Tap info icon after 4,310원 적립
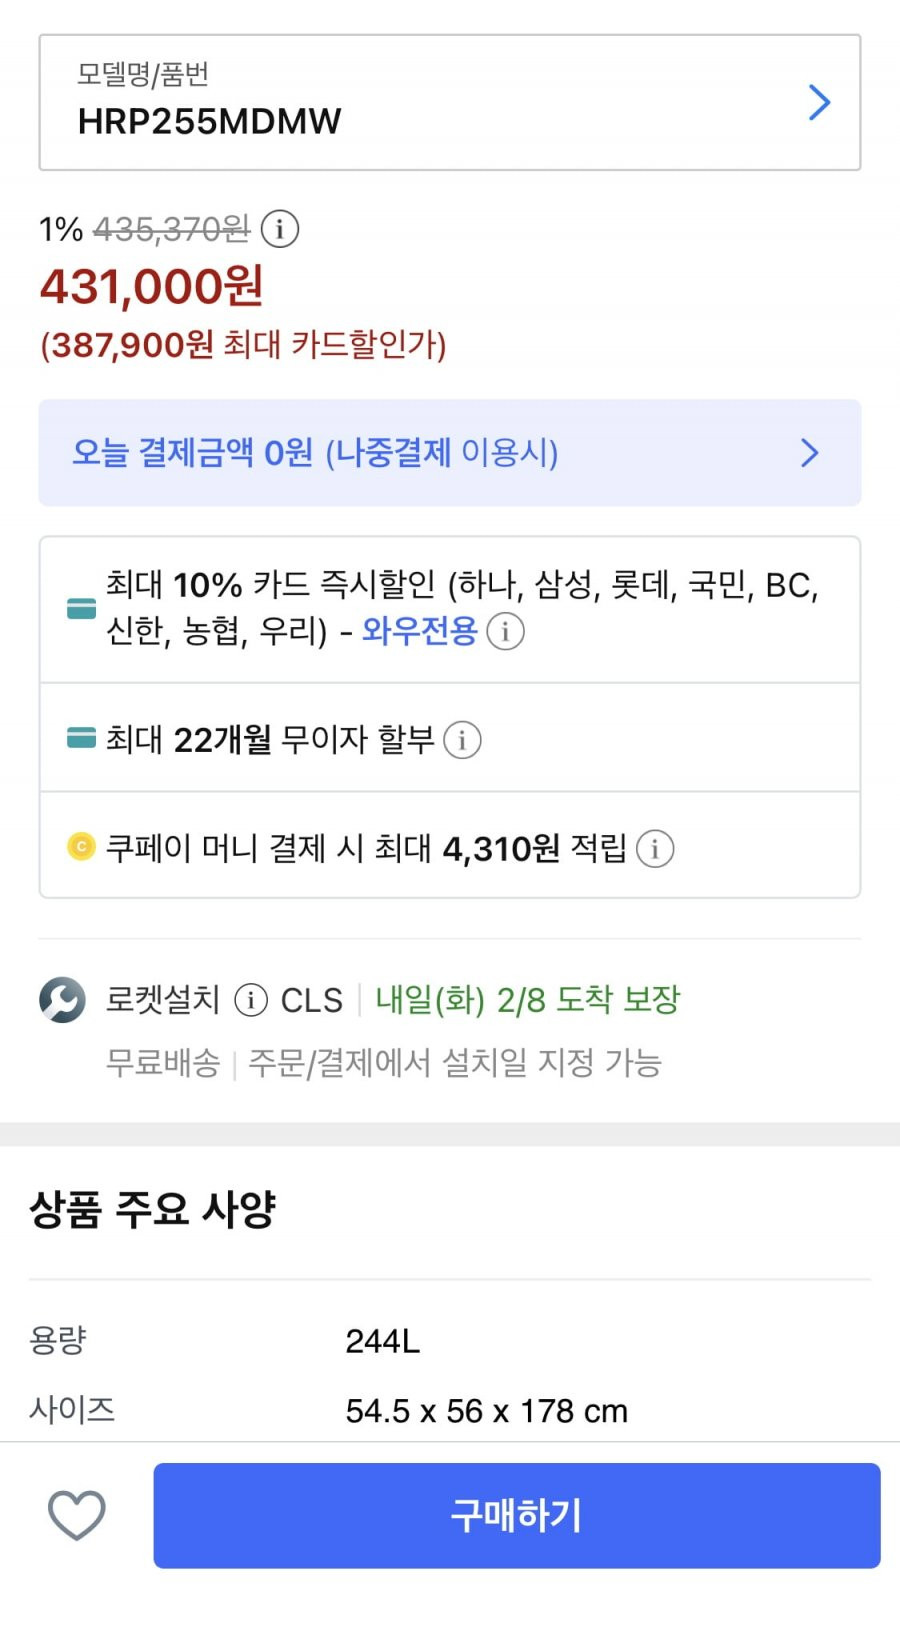 (x=655, y=849)
